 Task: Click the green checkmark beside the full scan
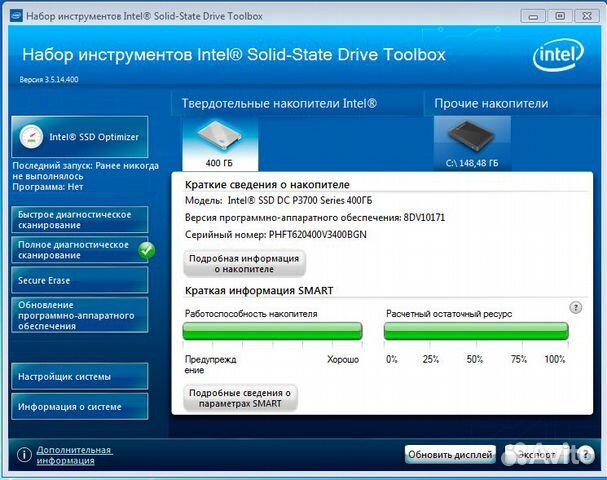pos(147,250)
